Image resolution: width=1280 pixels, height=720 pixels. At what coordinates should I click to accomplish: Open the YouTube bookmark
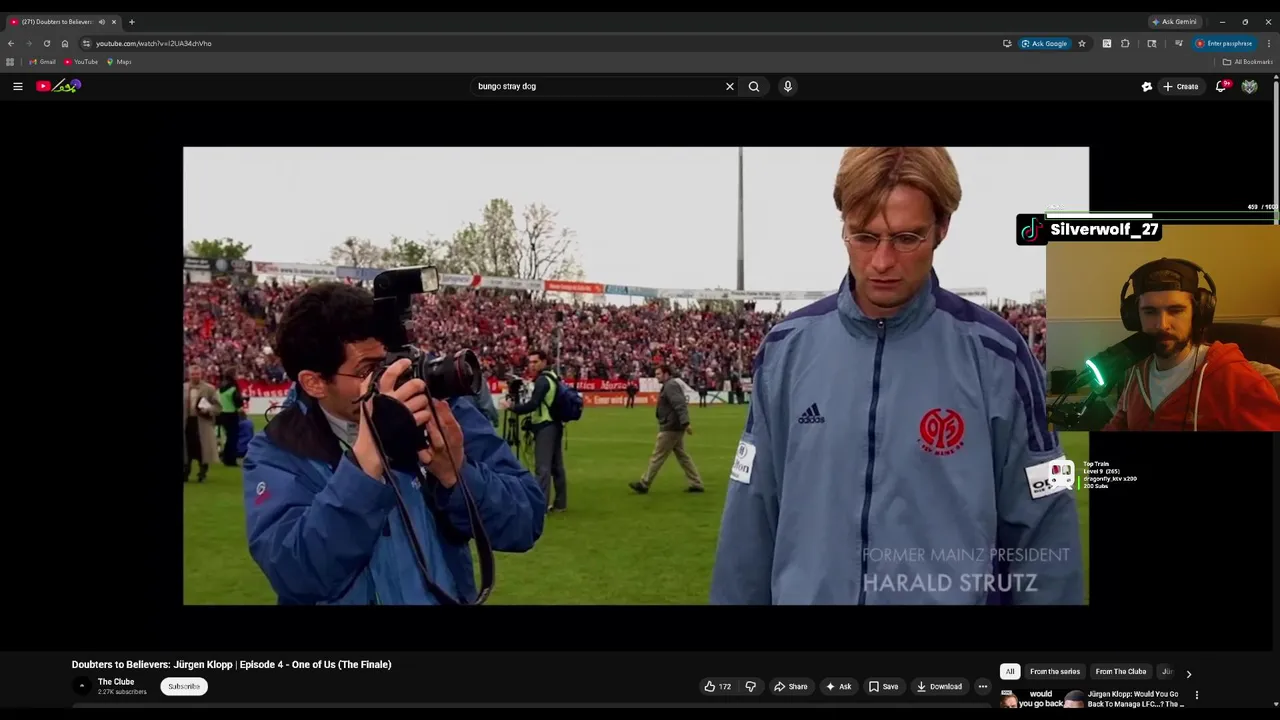click(x=81, y=62)
